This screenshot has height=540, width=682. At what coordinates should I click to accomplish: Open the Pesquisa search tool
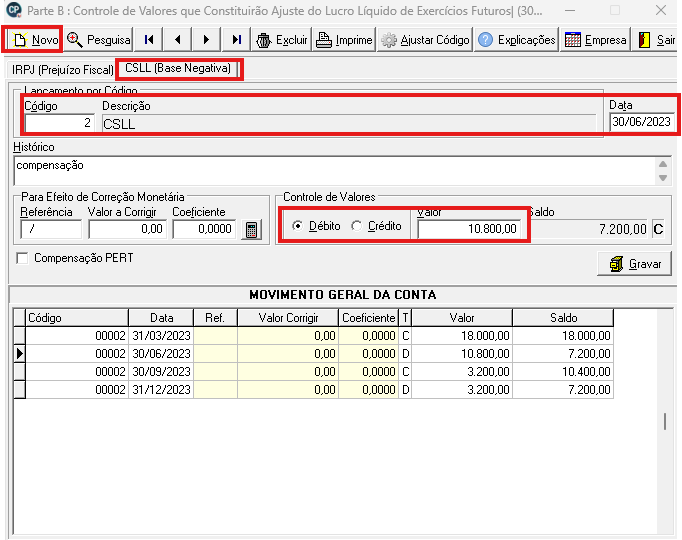99,40
